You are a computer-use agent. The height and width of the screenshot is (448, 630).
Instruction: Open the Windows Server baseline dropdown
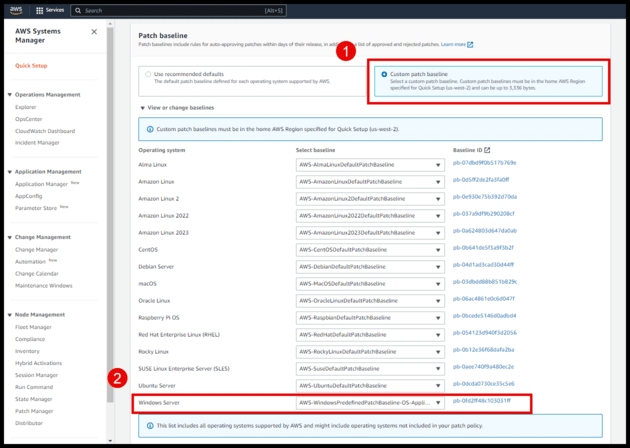click(x=370, y=403)
